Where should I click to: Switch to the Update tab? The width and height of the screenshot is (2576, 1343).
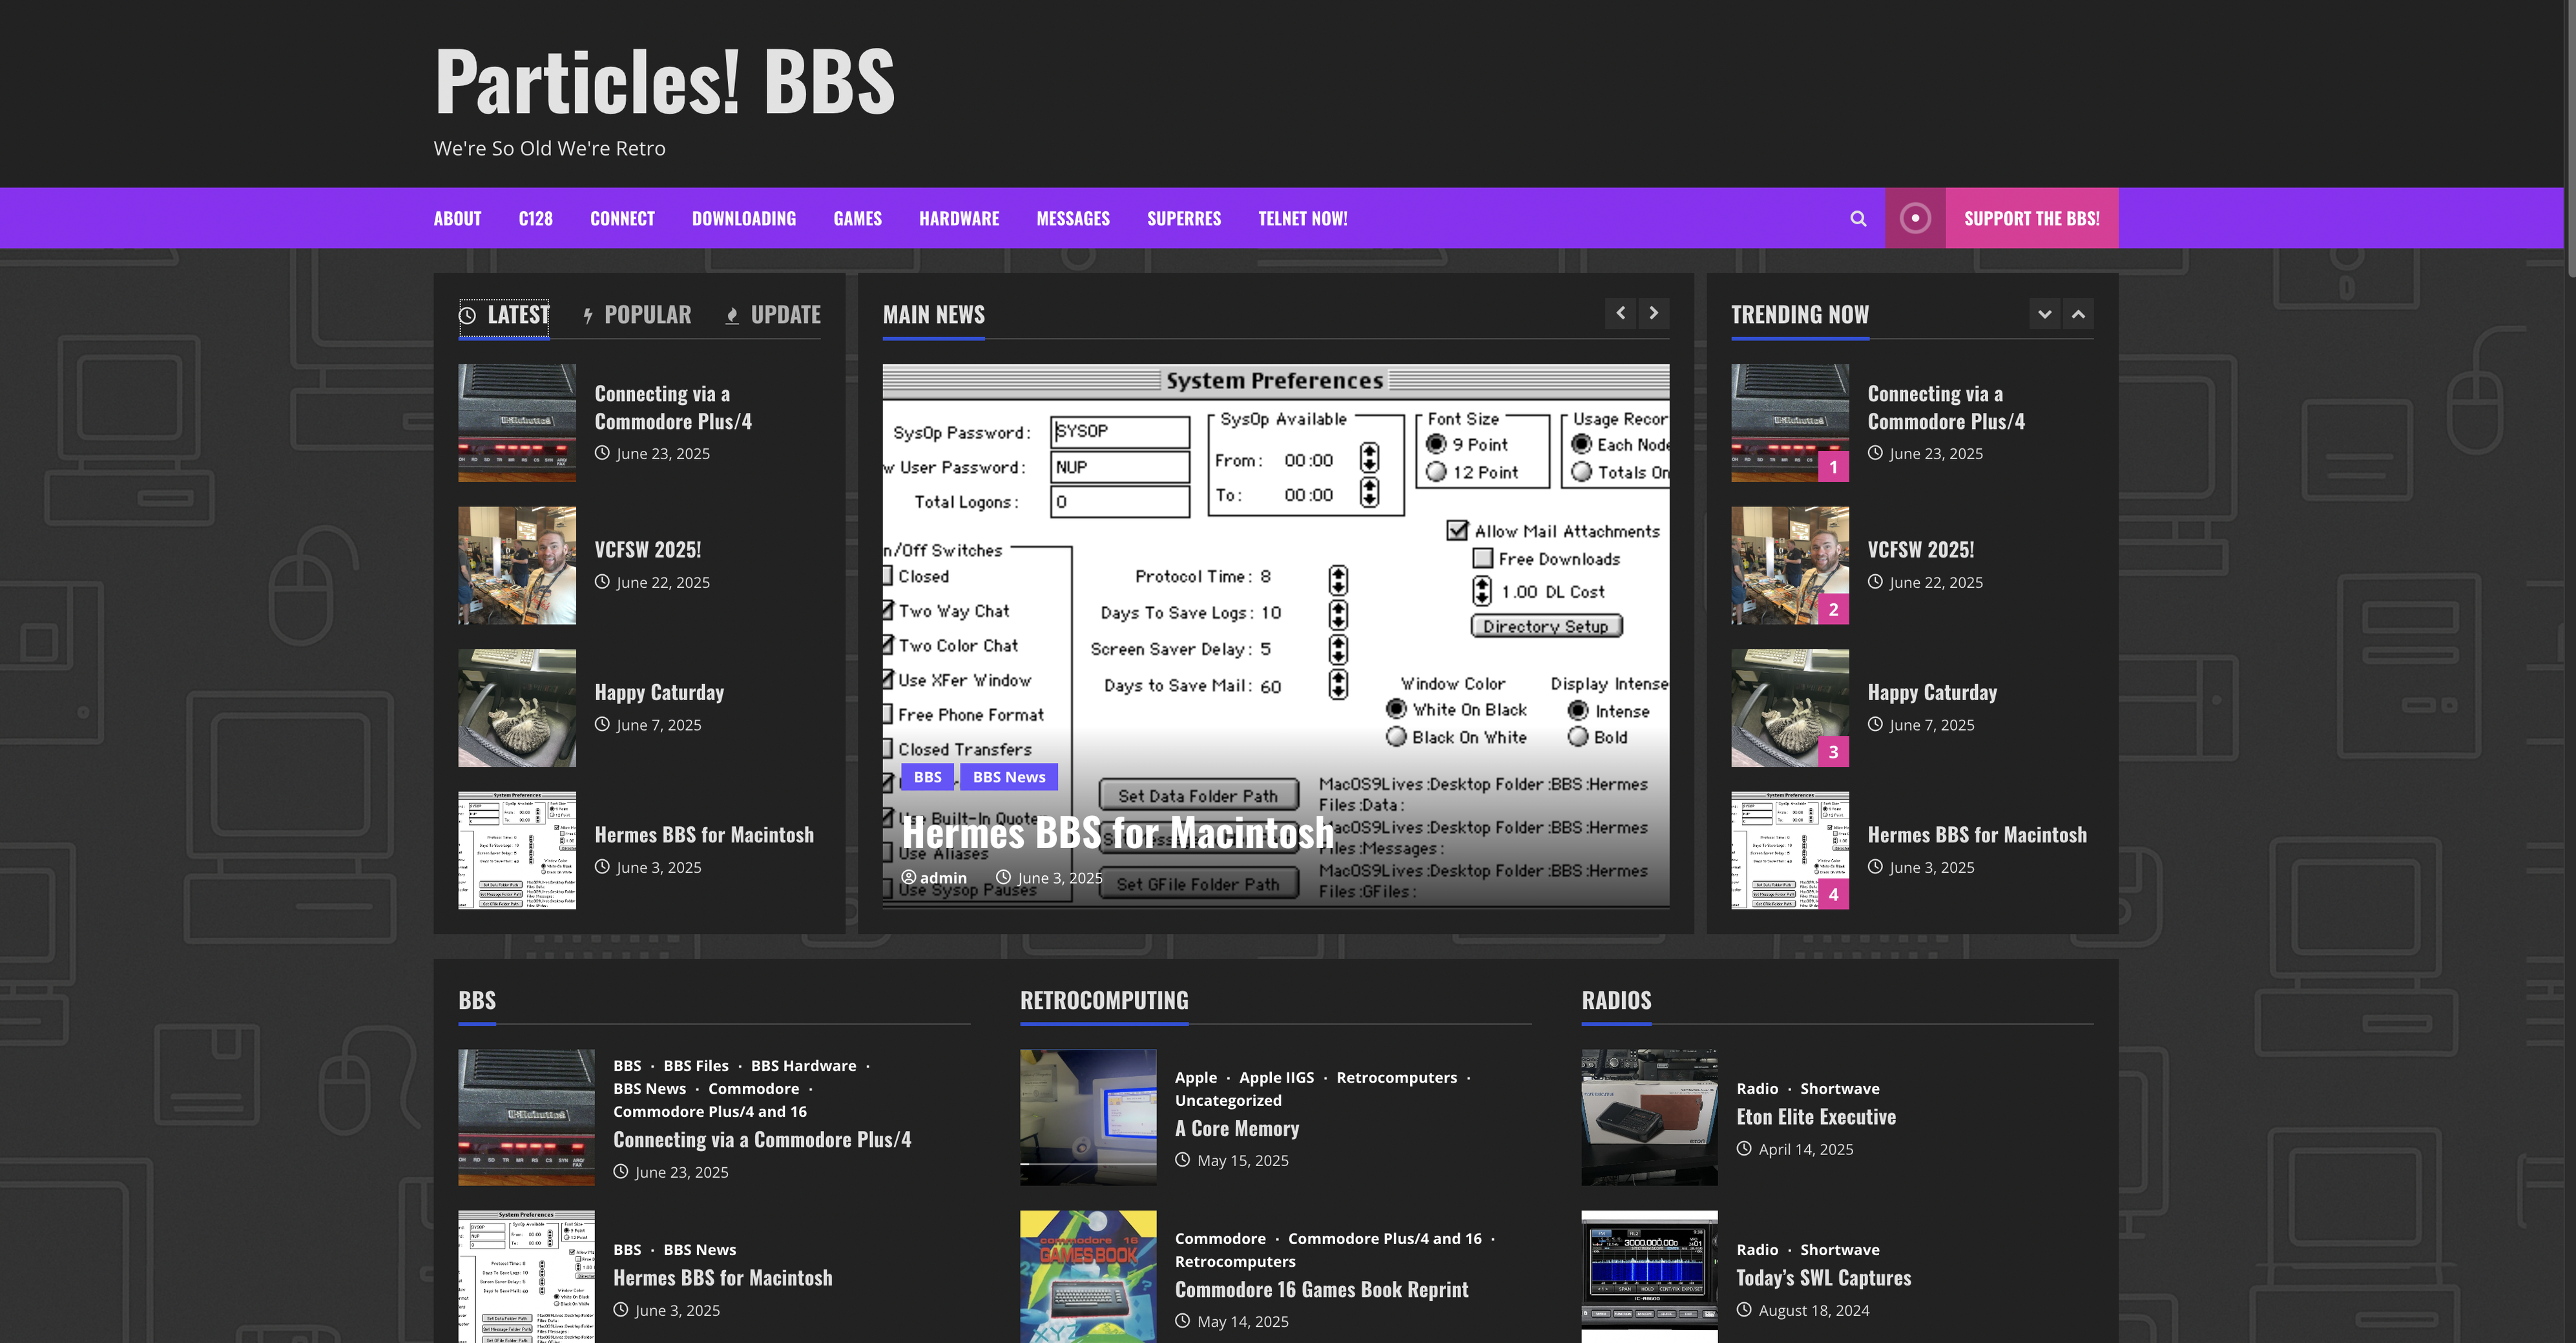click(x=773, y=315)
